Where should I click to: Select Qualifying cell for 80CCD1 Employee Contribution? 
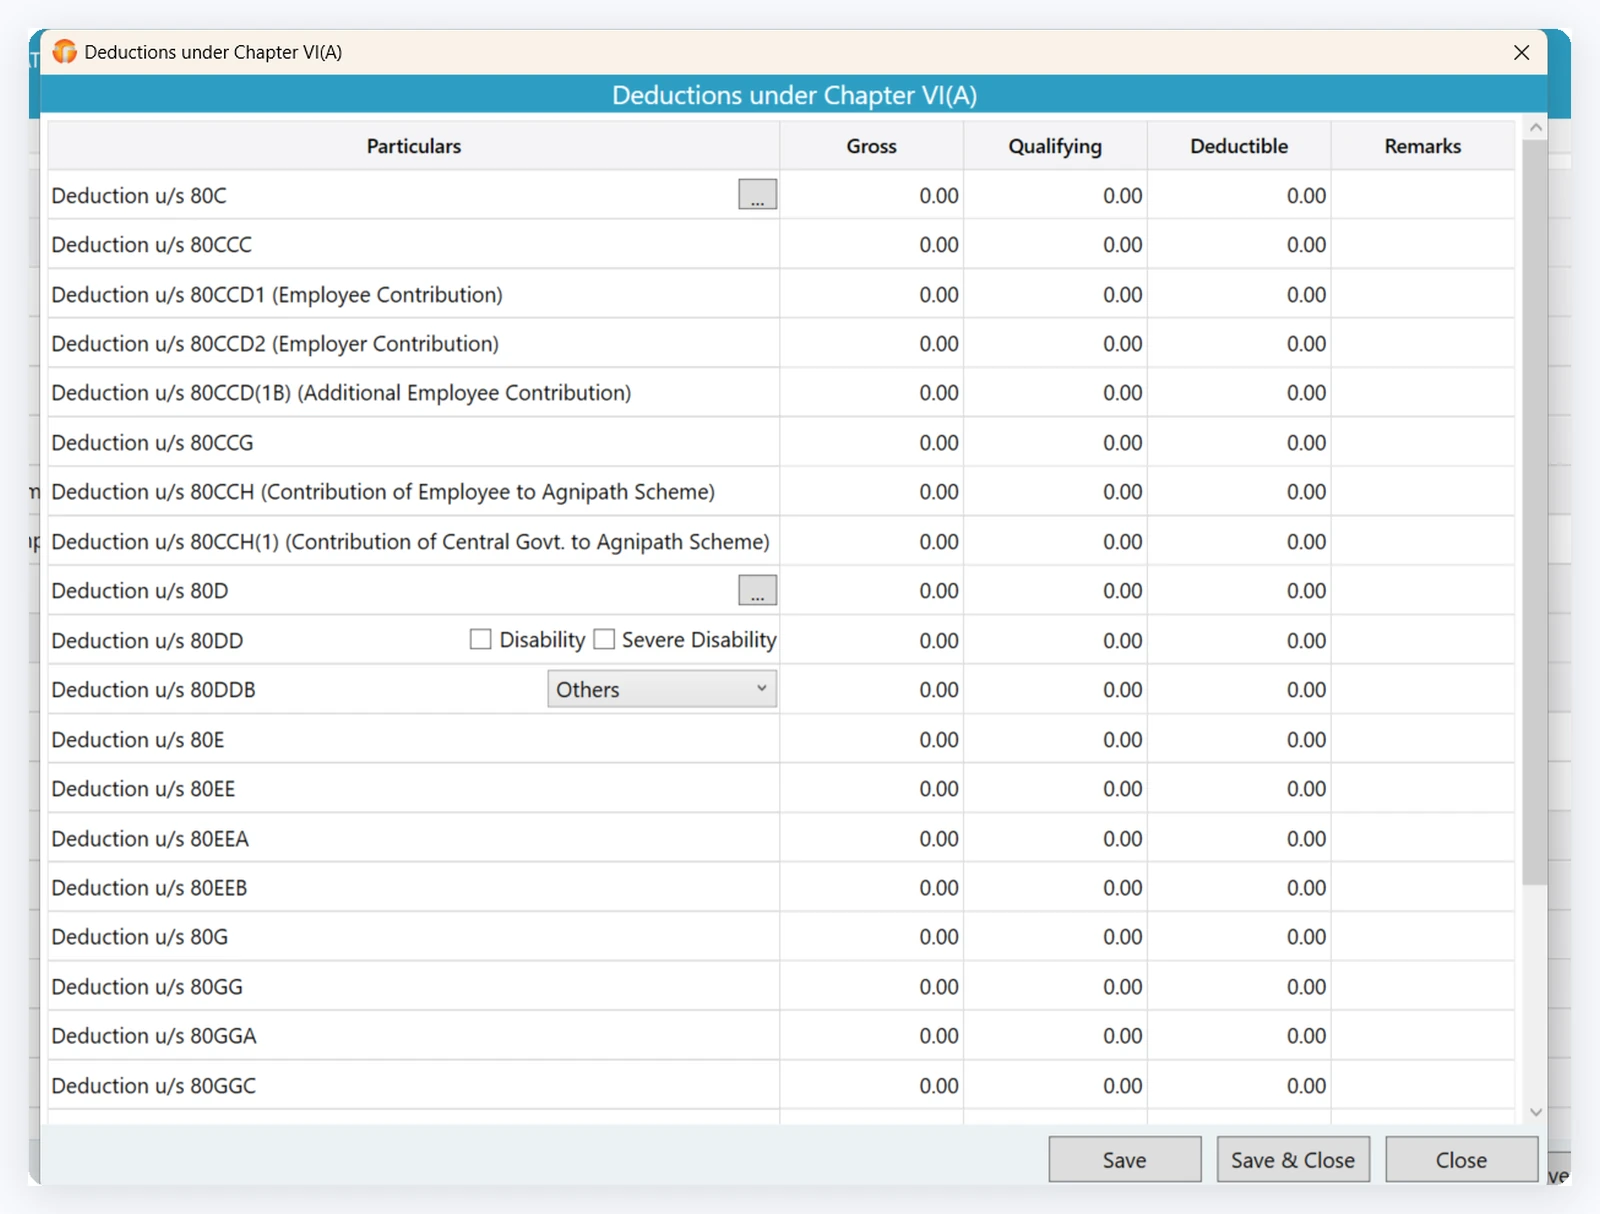(x=1055, y=294)
